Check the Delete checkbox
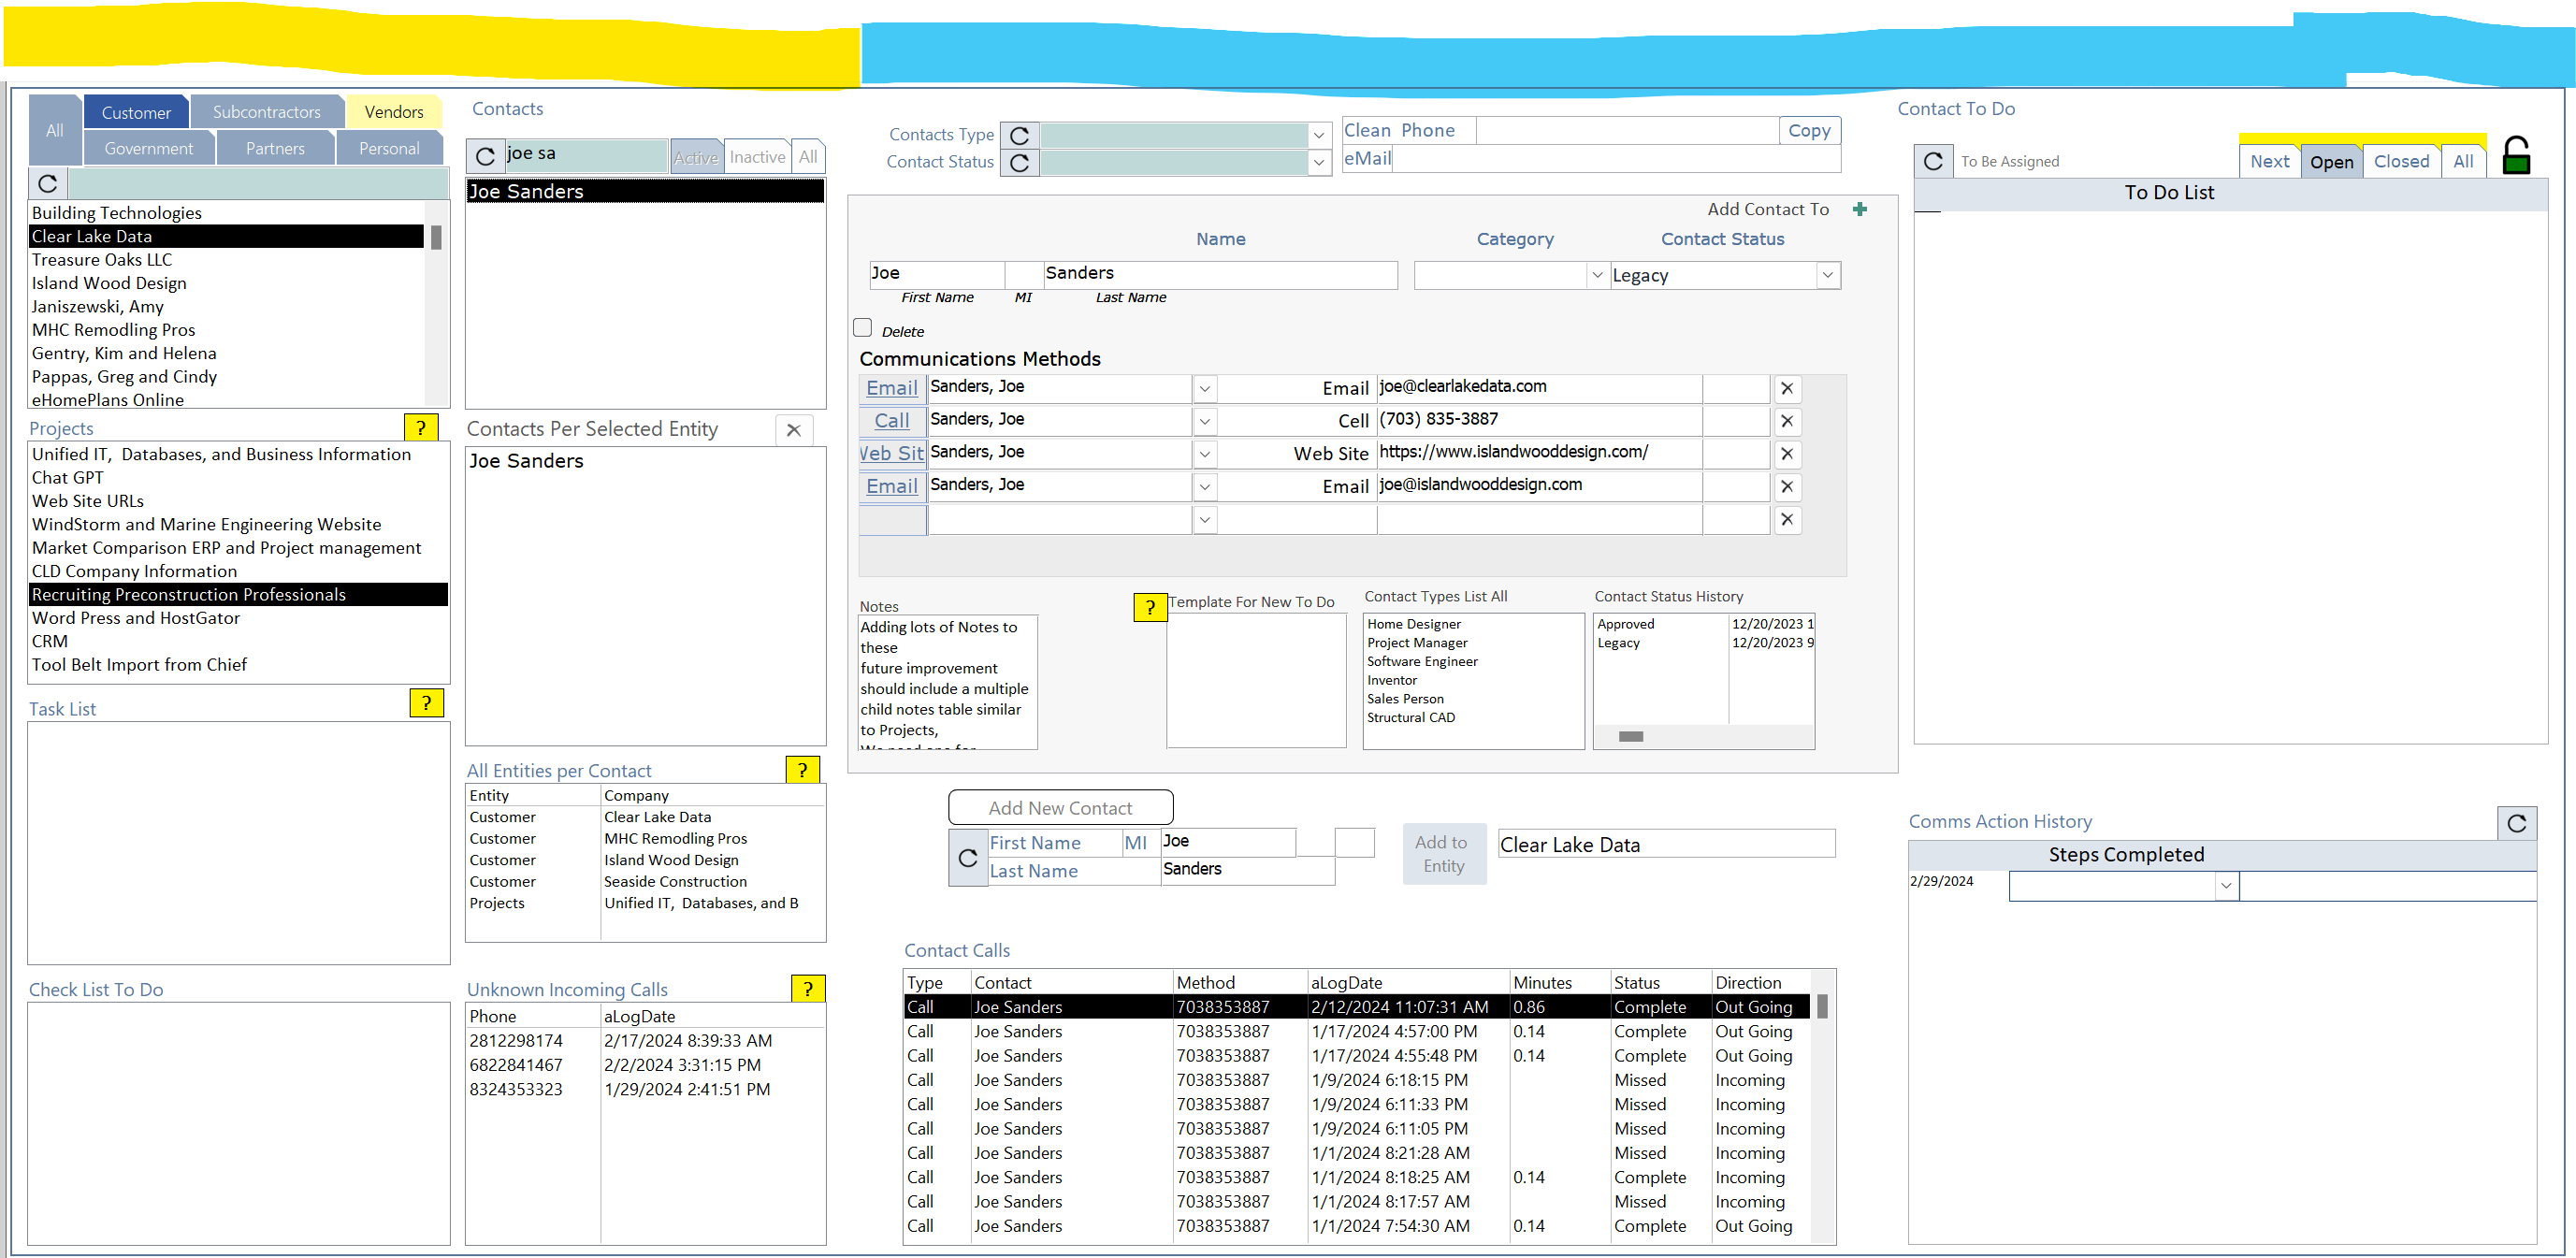The width and height of the screenshot is (2576, 1258). (862, 328)
